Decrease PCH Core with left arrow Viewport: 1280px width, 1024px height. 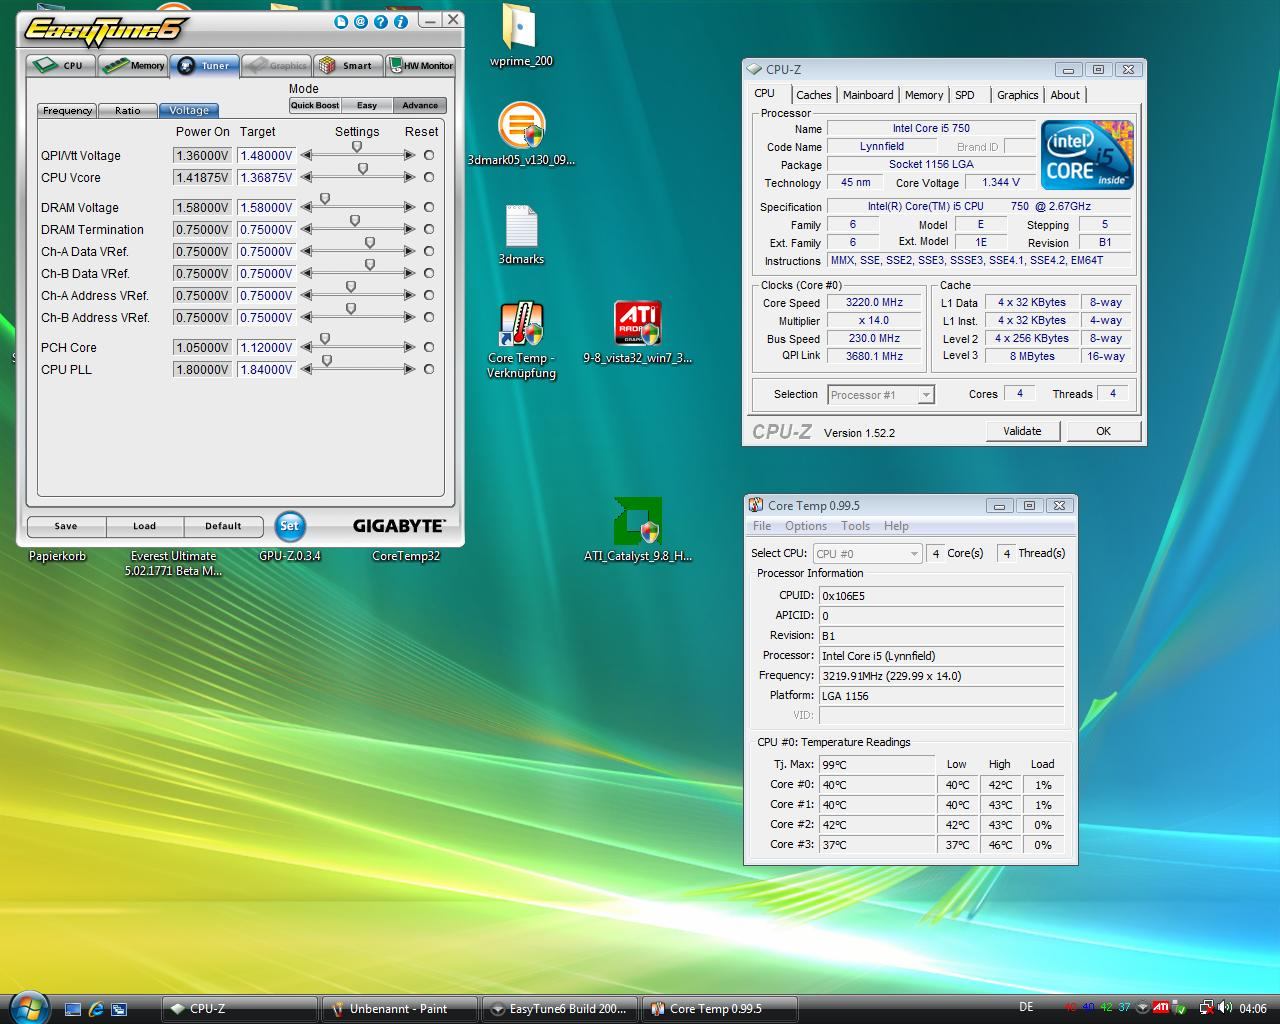click(x=307, y=347)
